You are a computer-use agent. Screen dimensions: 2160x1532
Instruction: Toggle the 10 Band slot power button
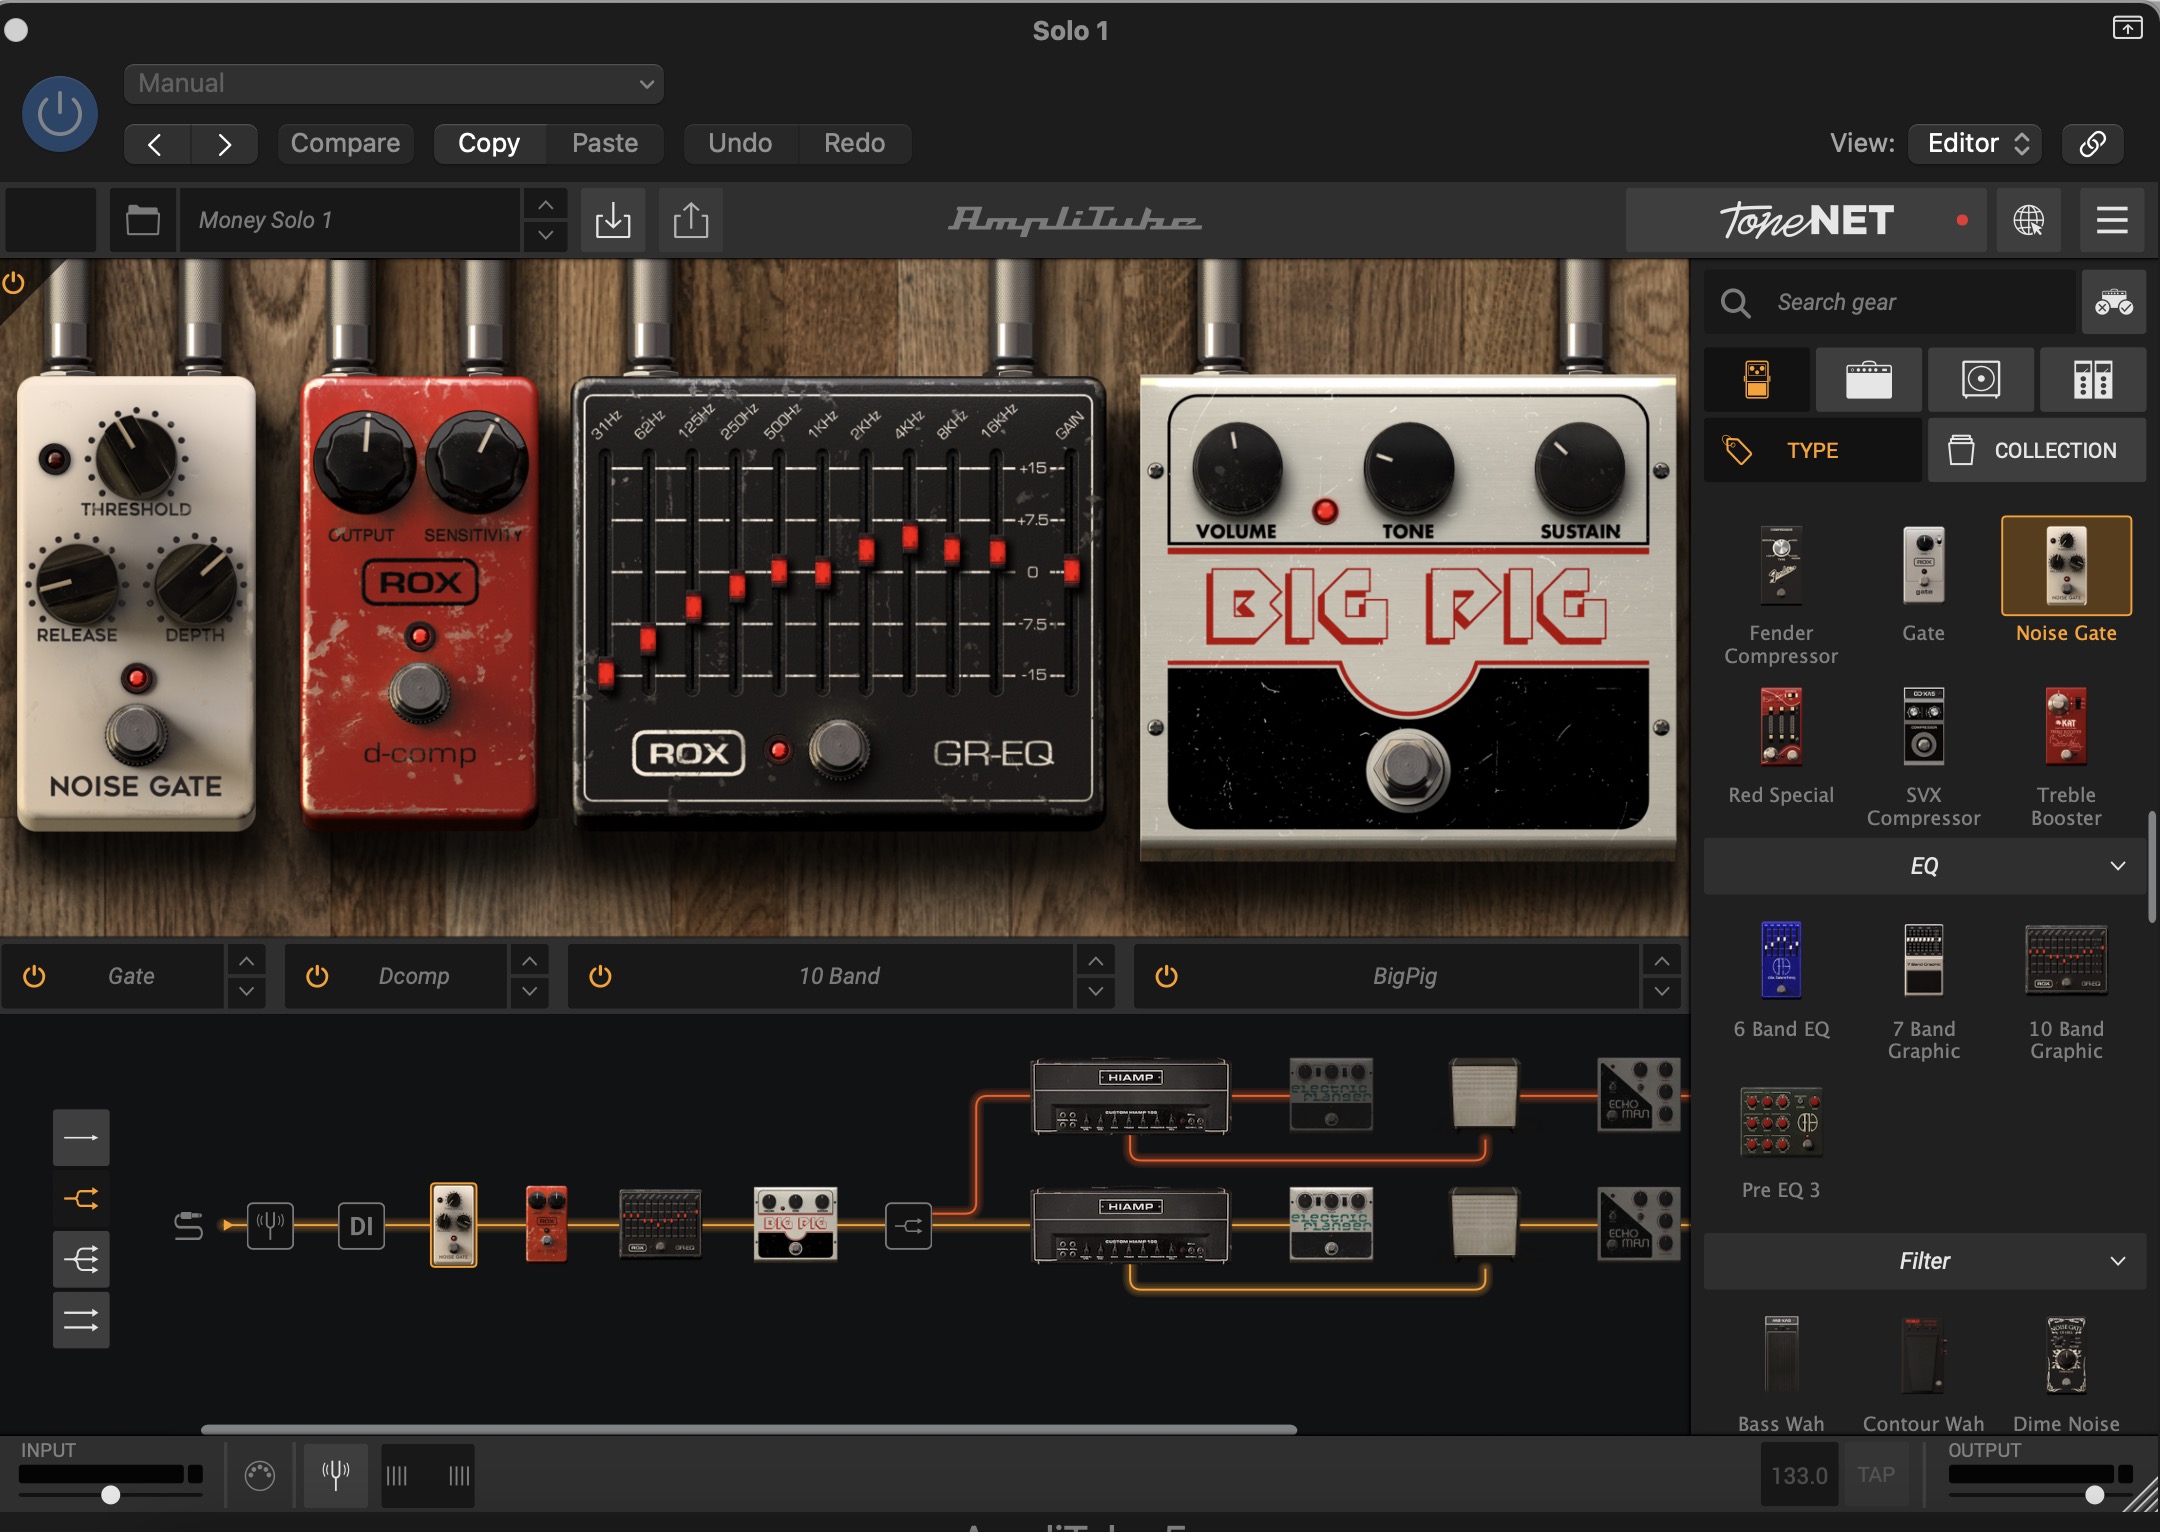[600, 976]
